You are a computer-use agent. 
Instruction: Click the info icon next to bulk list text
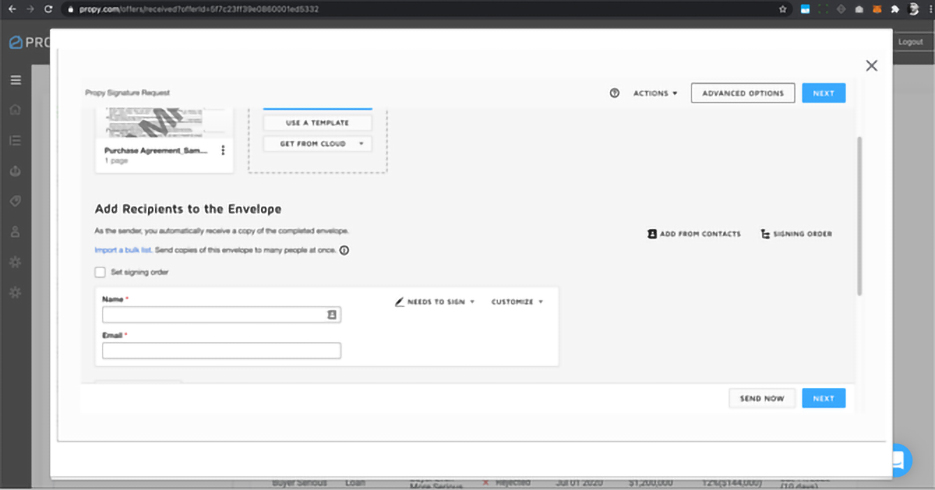click(x=344, y=250)
